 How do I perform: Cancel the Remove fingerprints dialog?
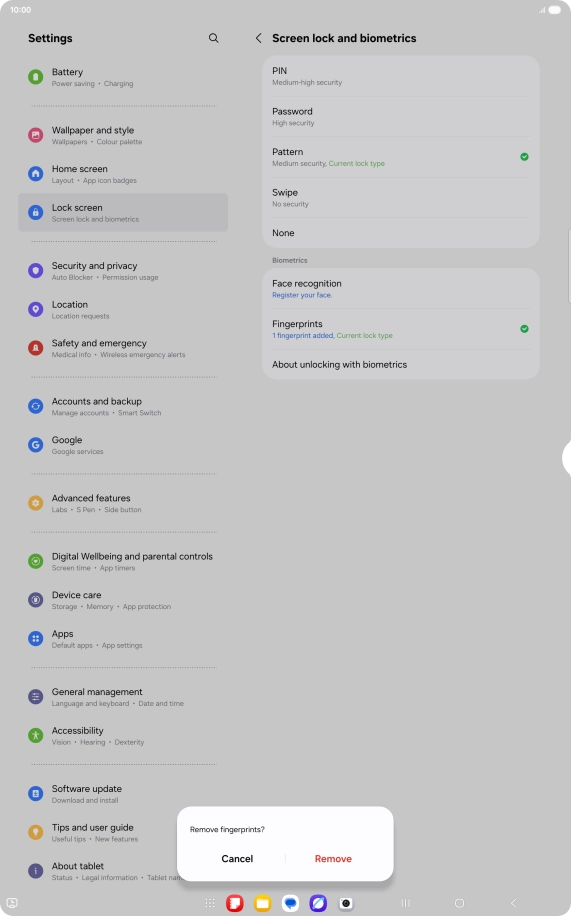point(237,859)
